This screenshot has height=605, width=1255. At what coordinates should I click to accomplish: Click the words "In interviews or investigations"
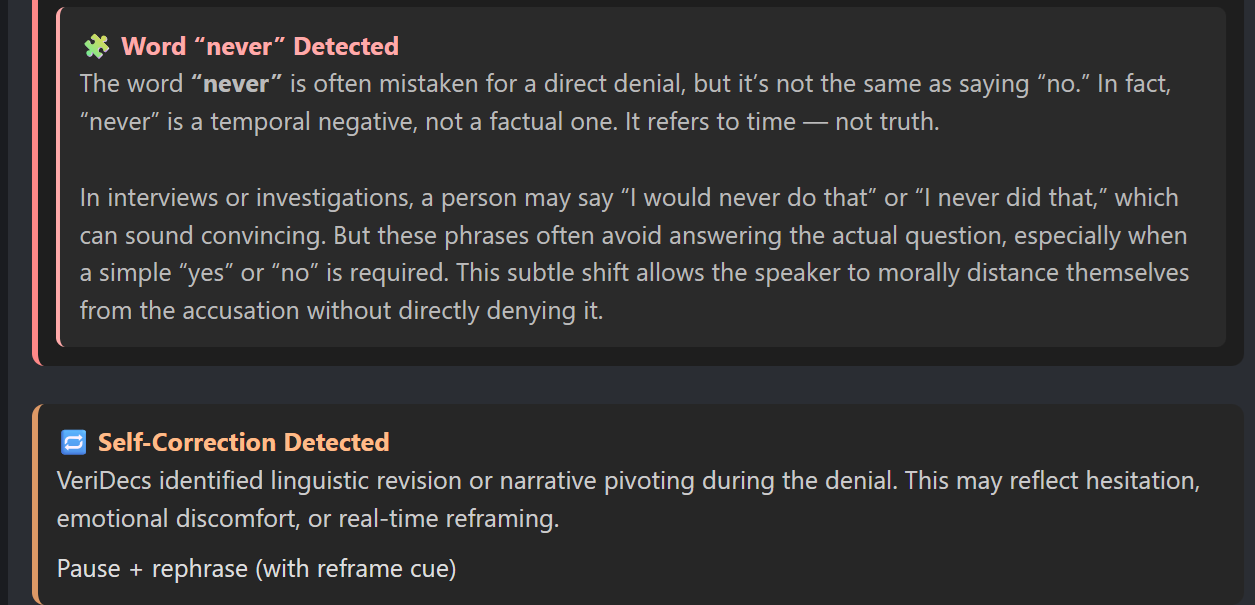[243, 197]
